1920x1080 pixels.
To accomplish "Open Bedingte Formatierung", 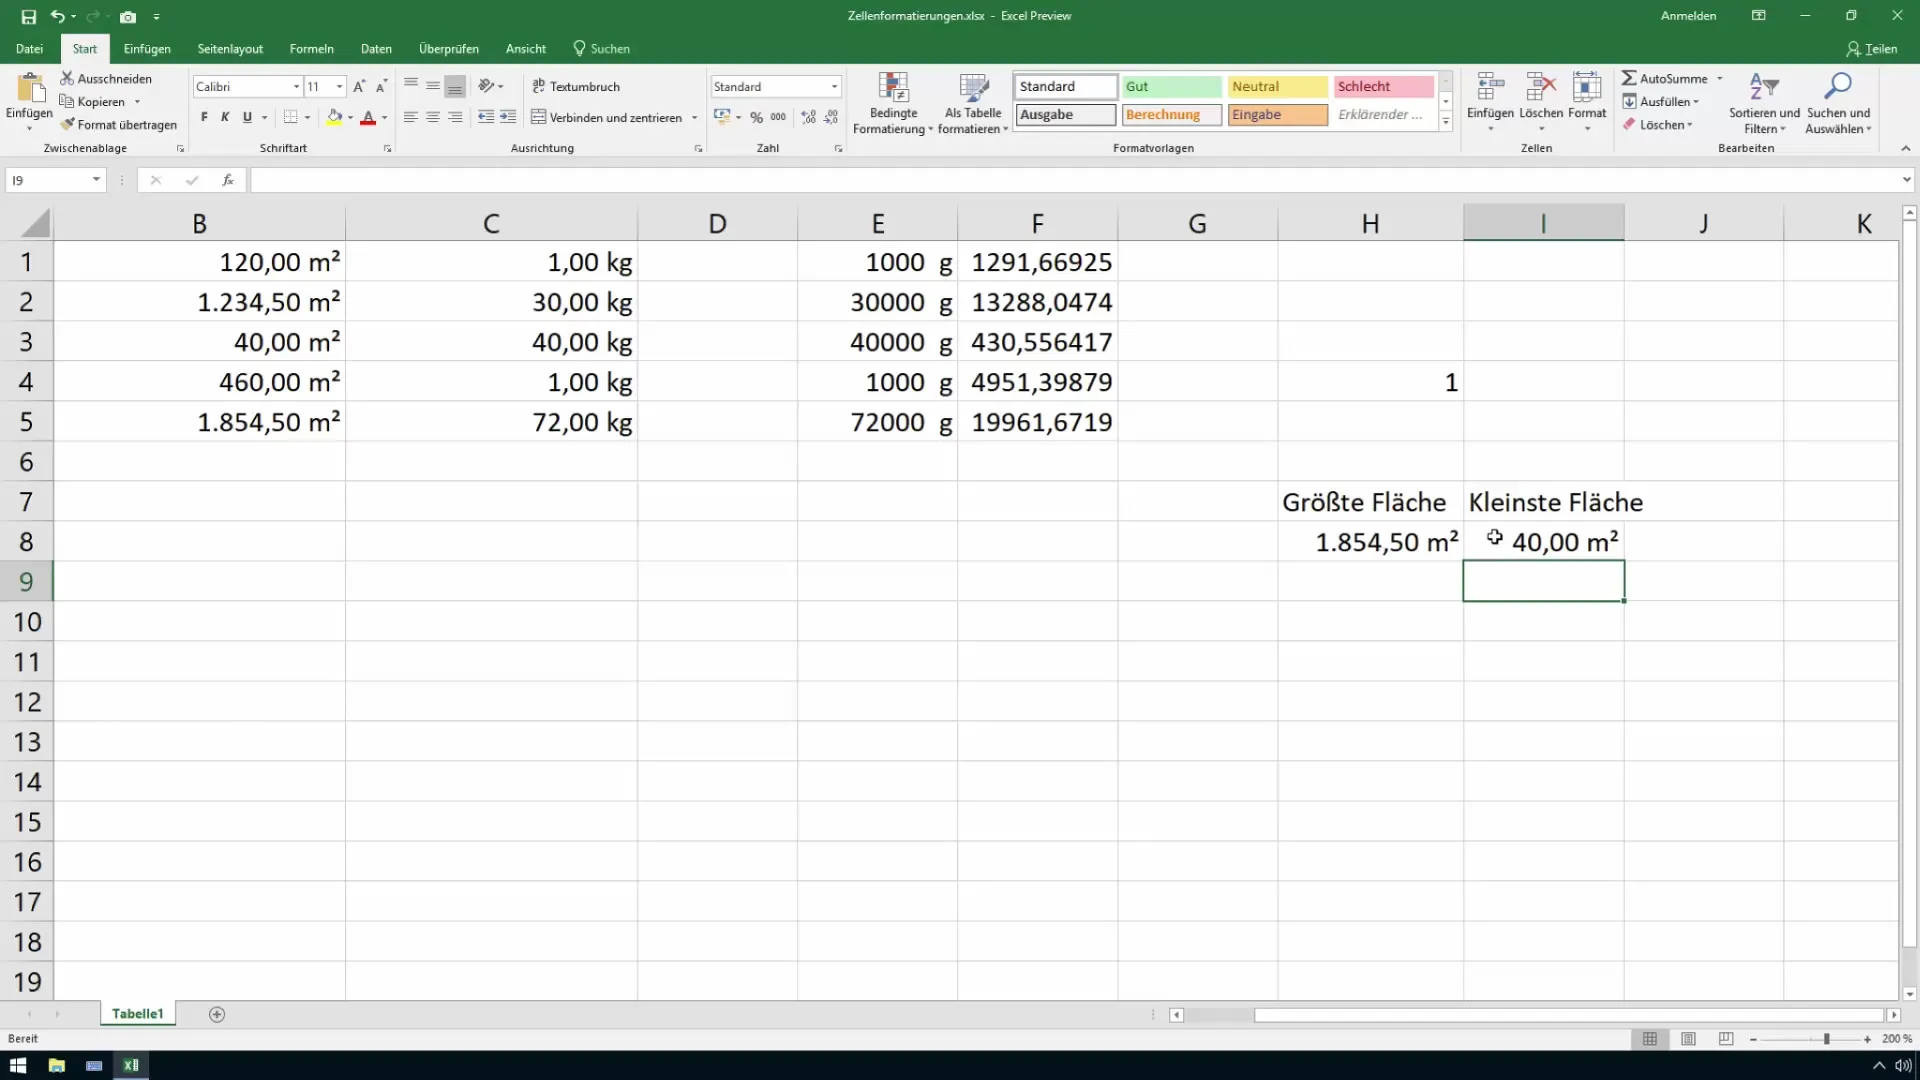I will 893,104.
